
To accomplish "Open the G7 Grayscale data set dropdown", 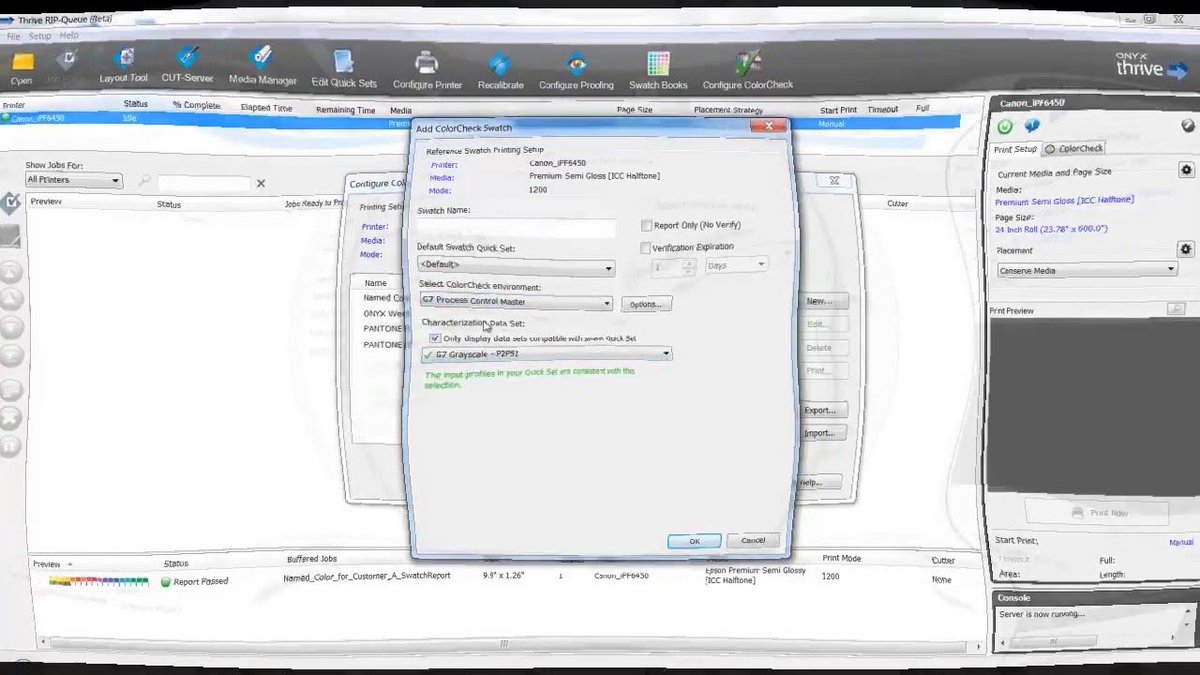I will coord(545,354).
